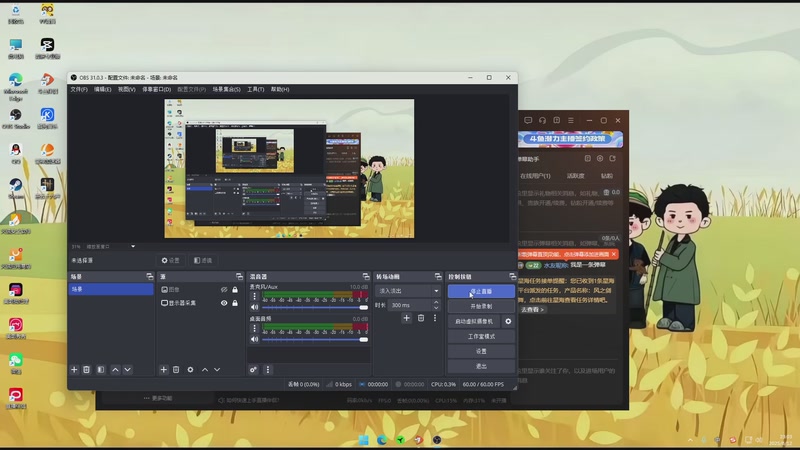Mute the 桌面音频 channel speaker icon

click(x=255, y=339)
